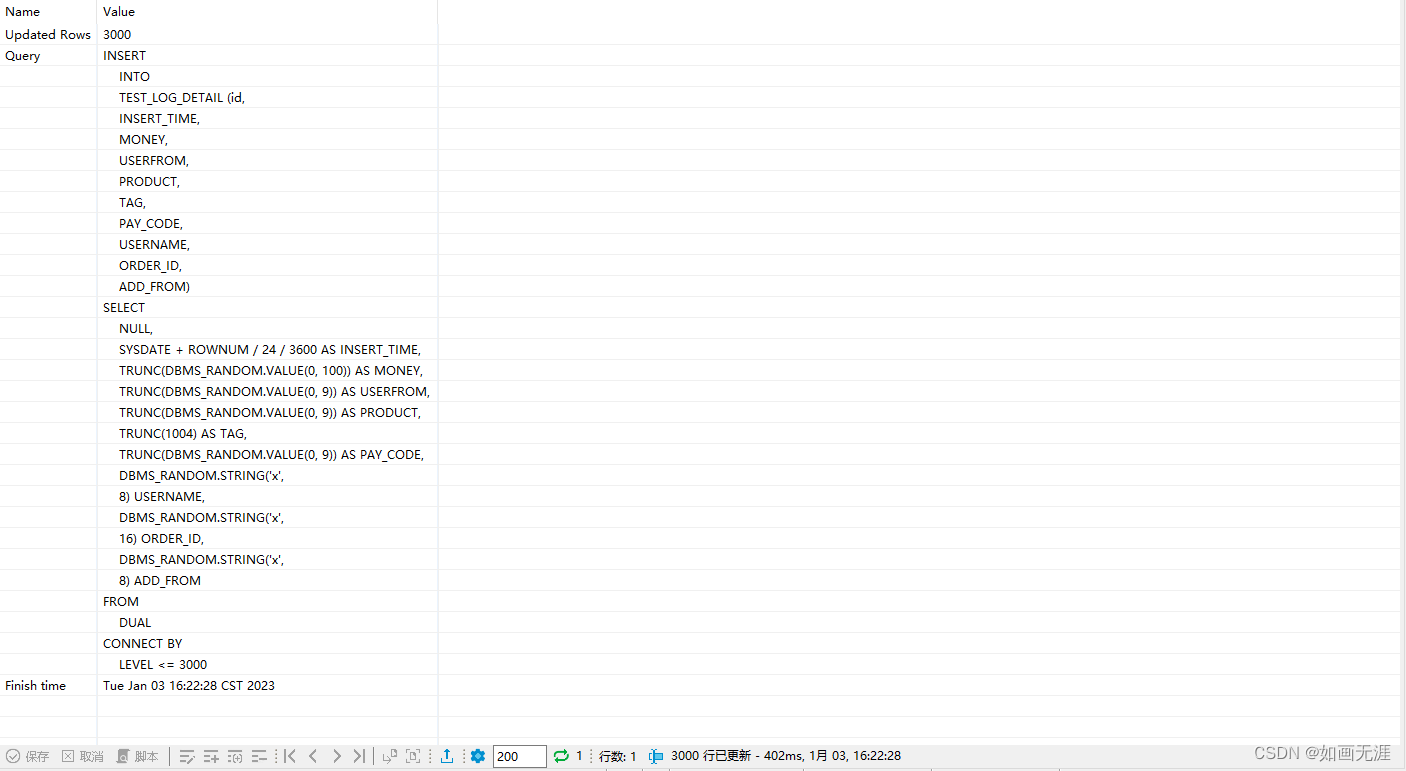Click the bracketed panel toggle icon
The image size is (1406, 771).
[x=413, y=756]
